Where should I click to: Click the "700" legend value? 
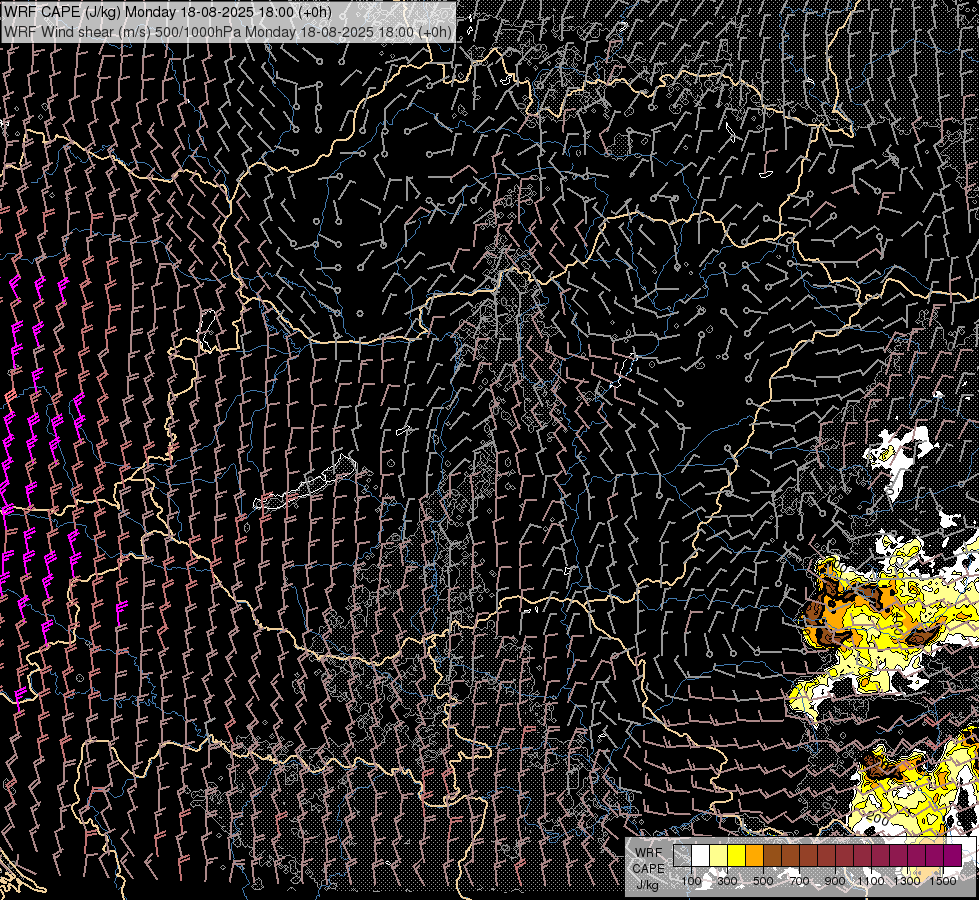(799, 881)
